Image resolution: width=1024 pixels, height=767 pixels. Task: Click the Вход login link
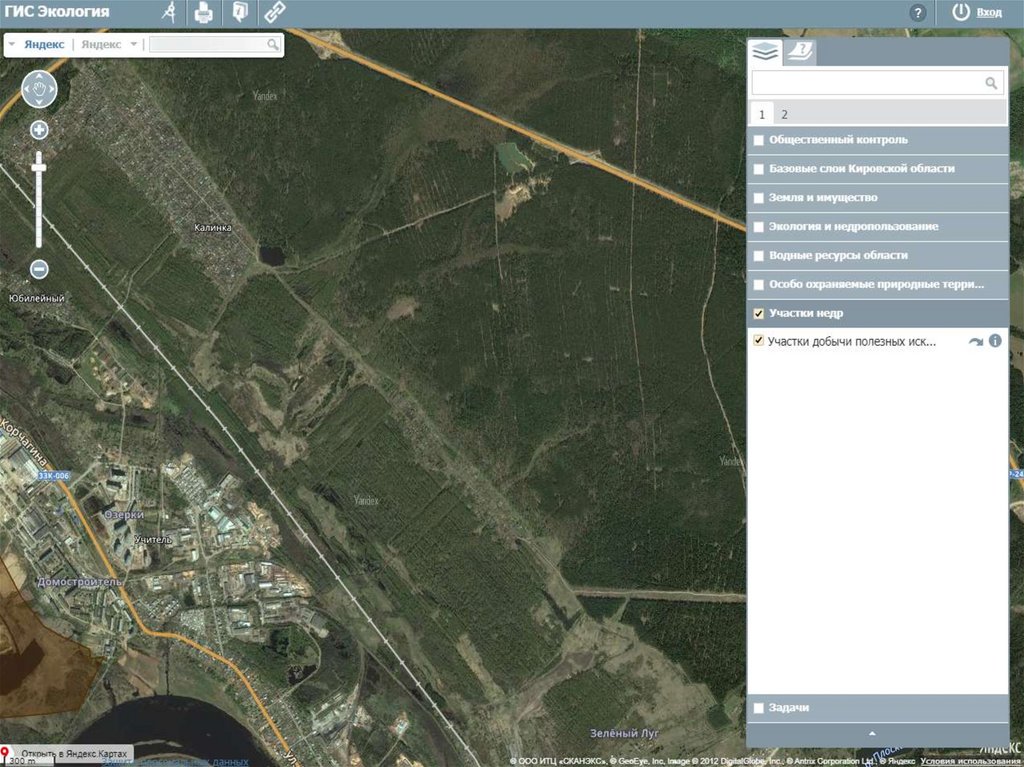tap(988, 12)
